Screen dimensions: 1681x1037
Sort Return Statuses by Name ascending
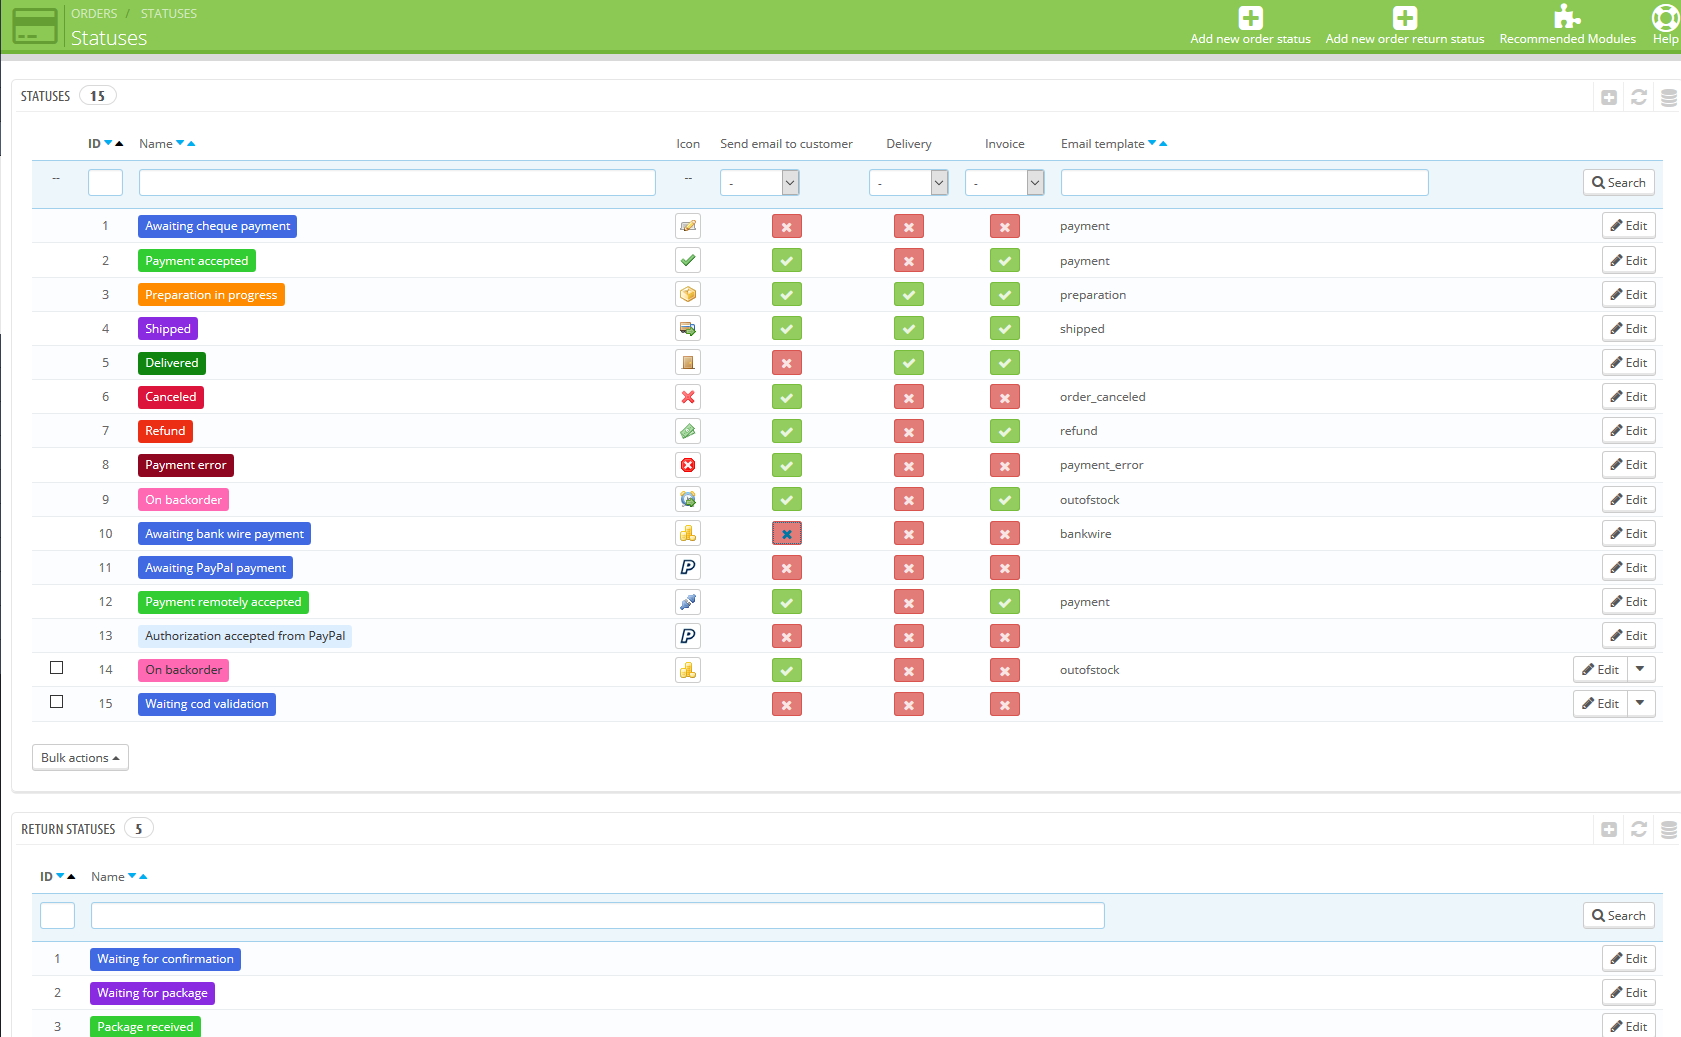click(x=143, y=876)
